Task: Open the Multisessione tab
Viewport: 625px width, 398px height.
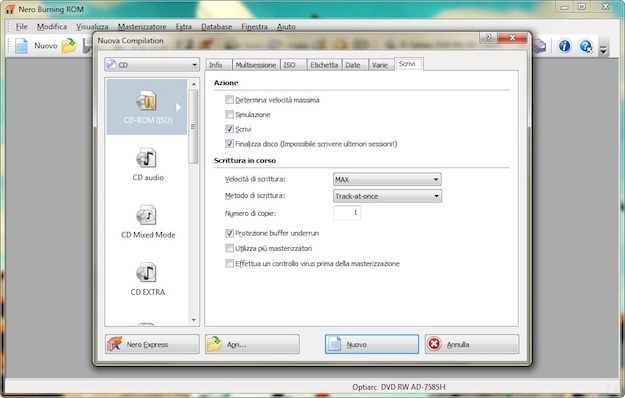Action: 256,65
